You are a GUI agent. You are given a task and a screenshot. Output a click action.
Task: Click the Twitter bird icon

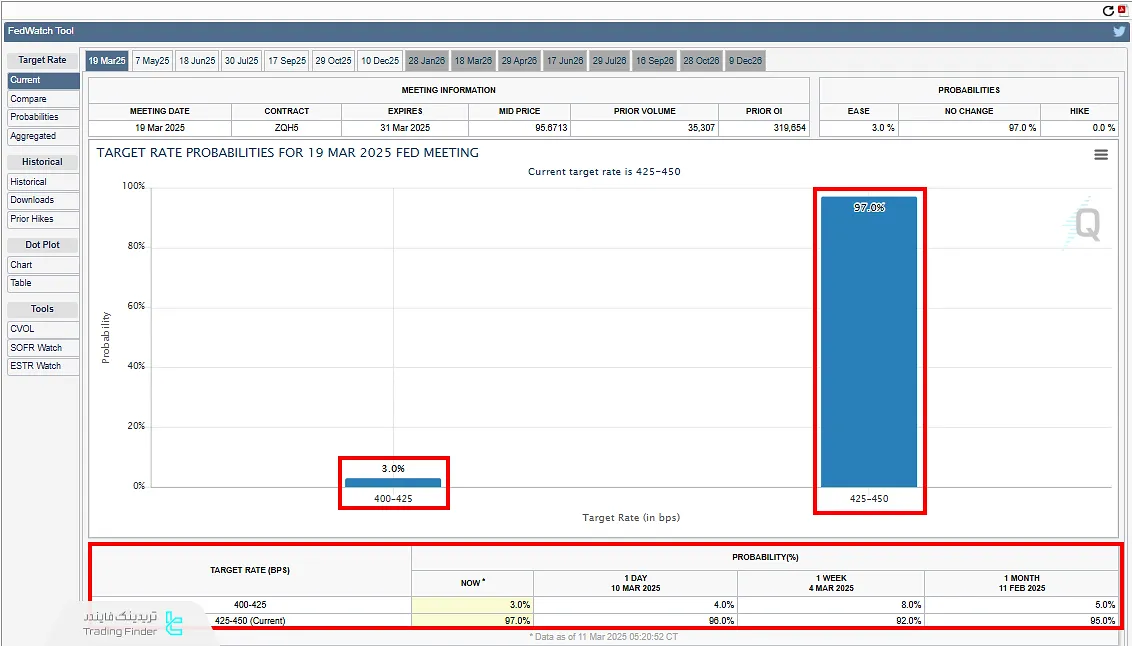coord(1119,31)
